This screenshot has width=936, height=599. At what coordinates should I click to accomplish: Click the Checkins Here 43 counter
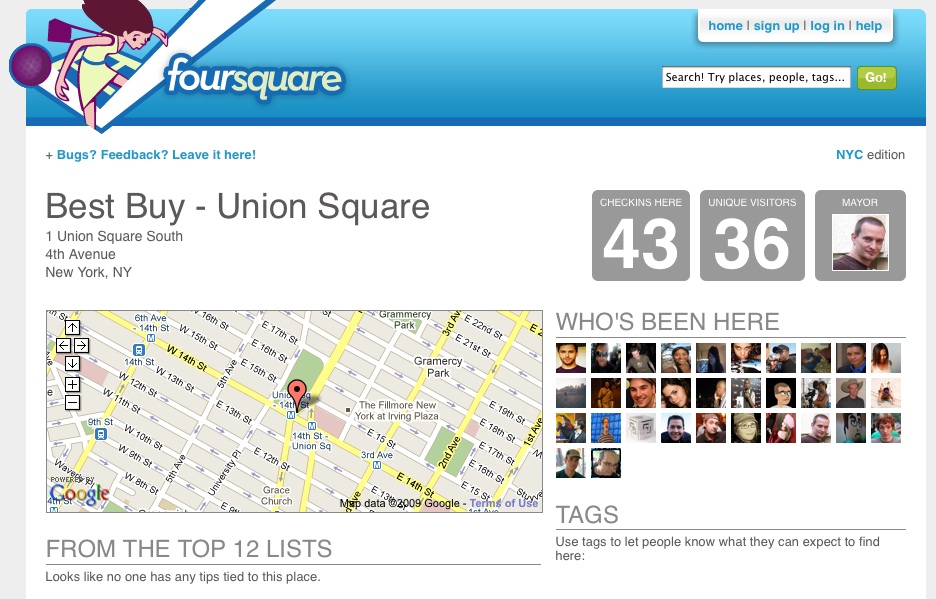(x=641, y=235)
